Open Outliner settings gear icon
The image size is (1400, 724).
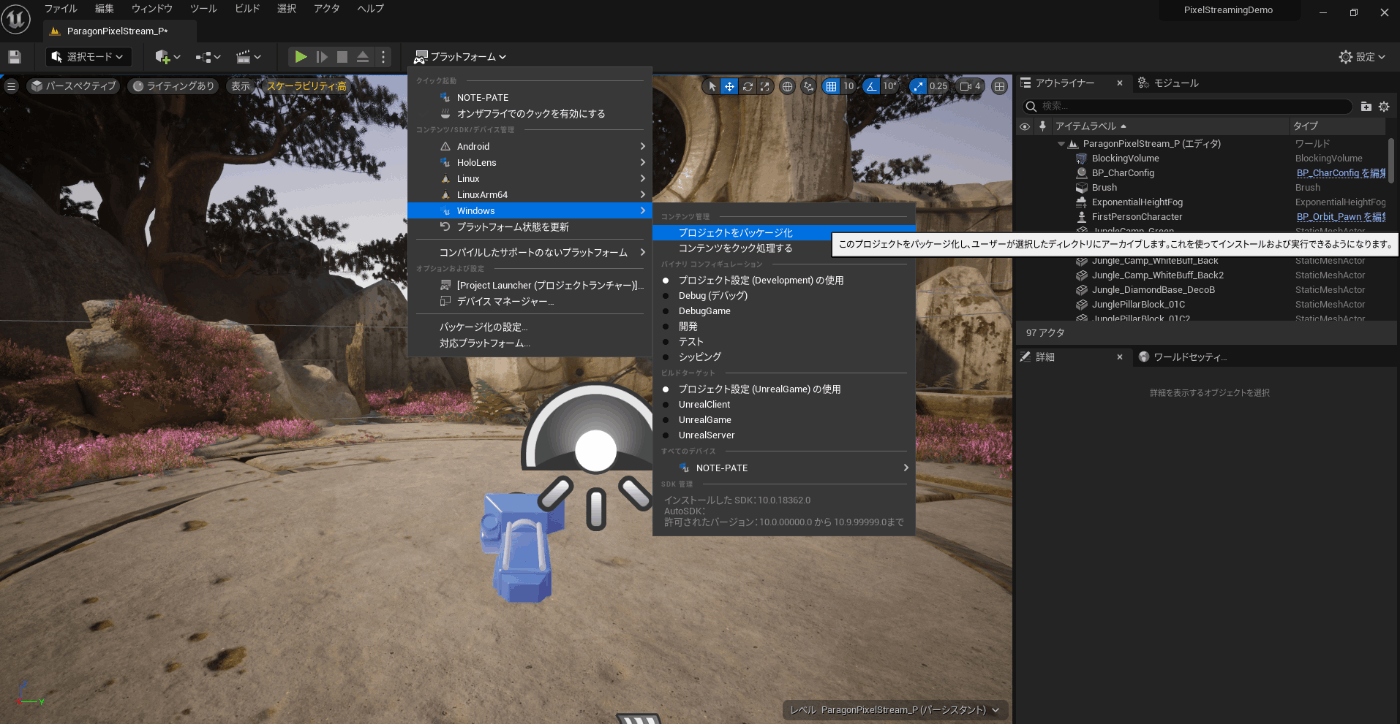(x=1384, y=106)
